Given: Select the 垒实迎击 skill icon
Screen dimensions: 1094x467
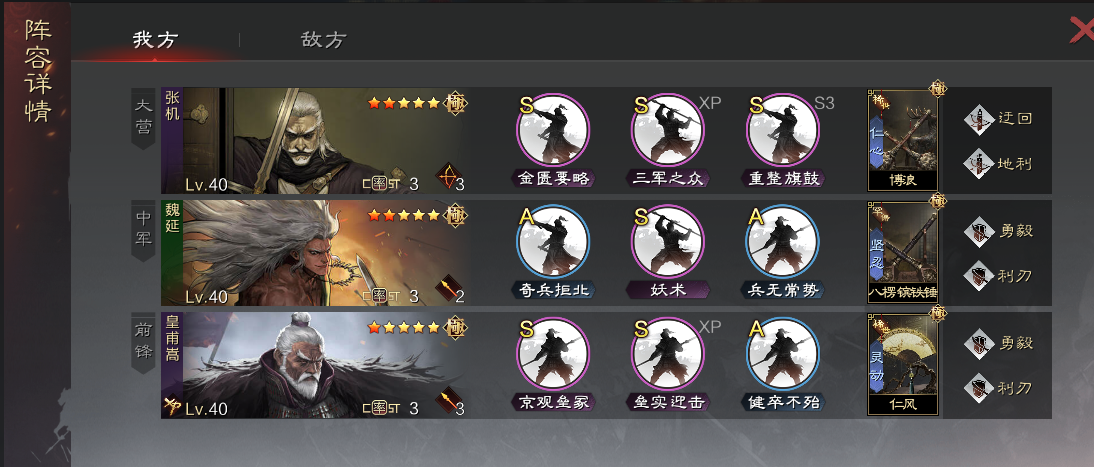Looking at the screenshot, I should [x=668, y=355].
